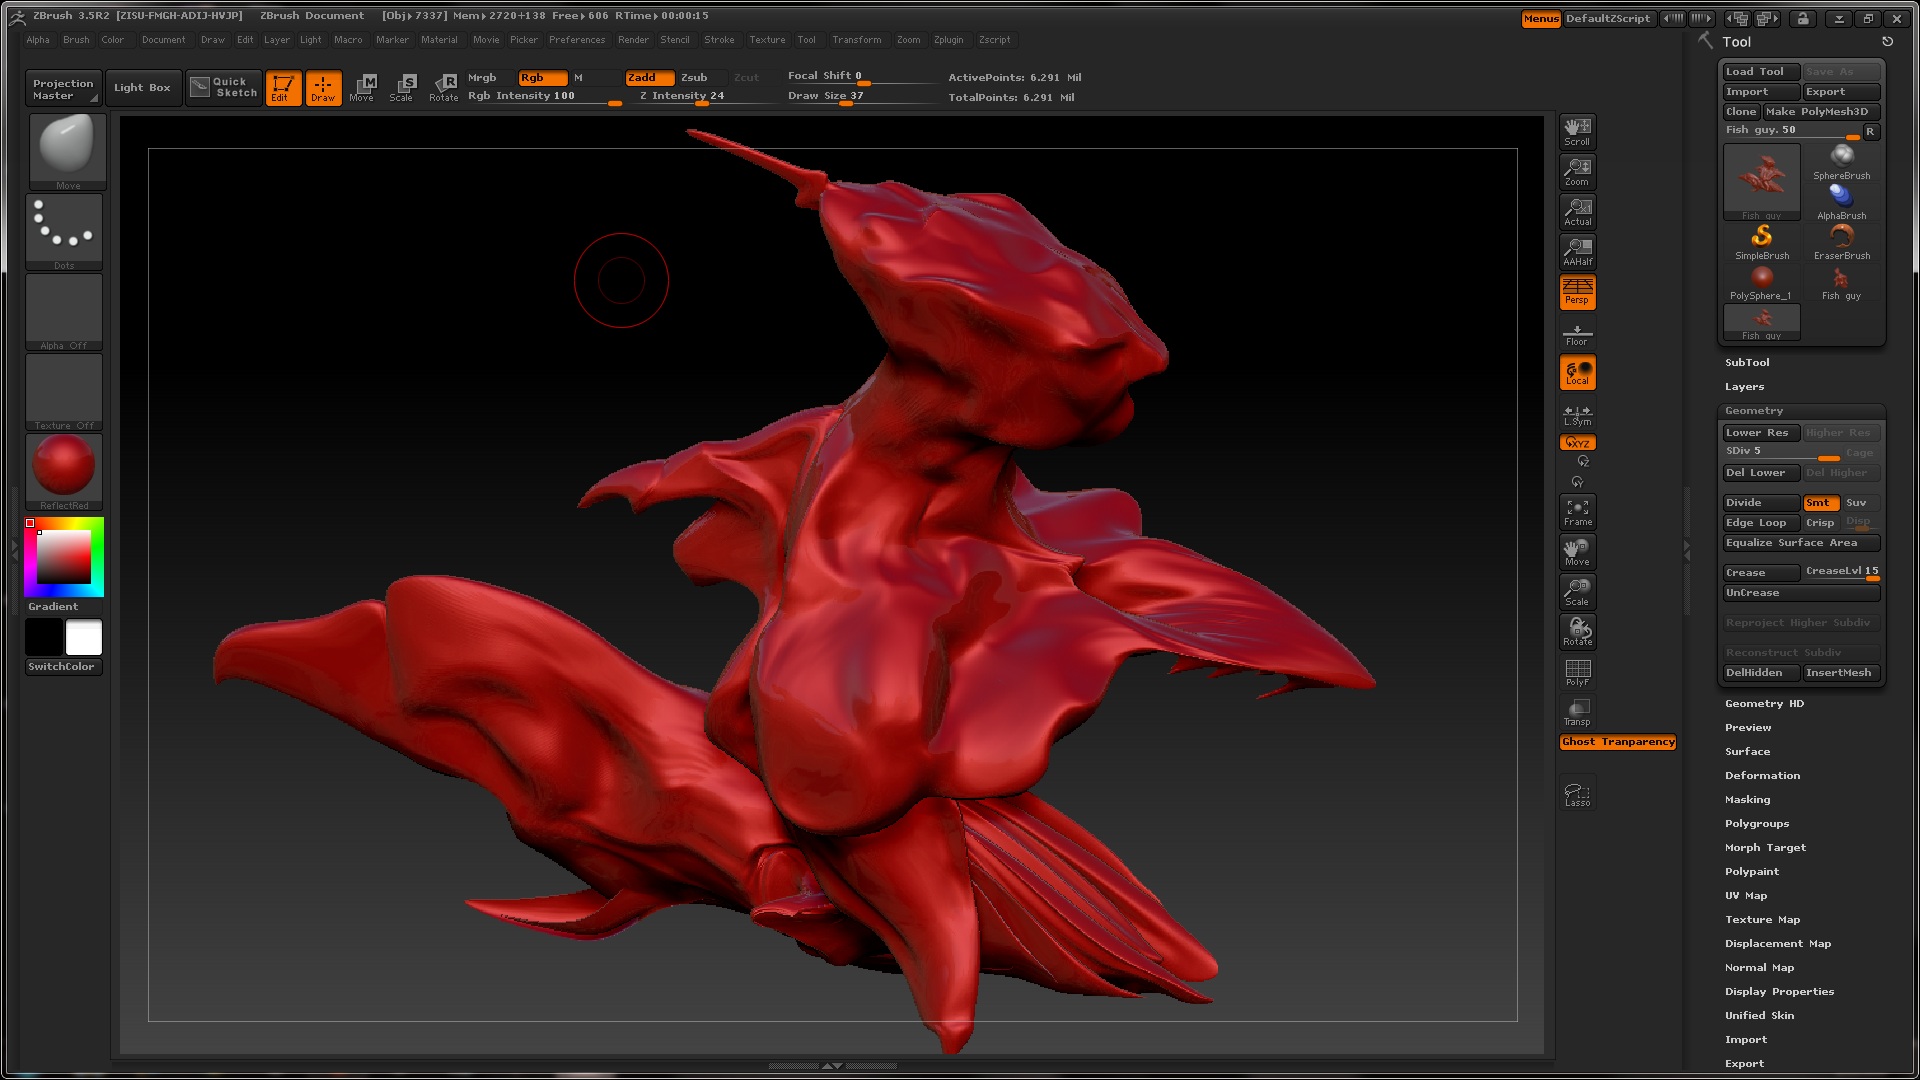1920x1080 pixels.
Task: Open the Zplugin menu
Action: (948, 40)
